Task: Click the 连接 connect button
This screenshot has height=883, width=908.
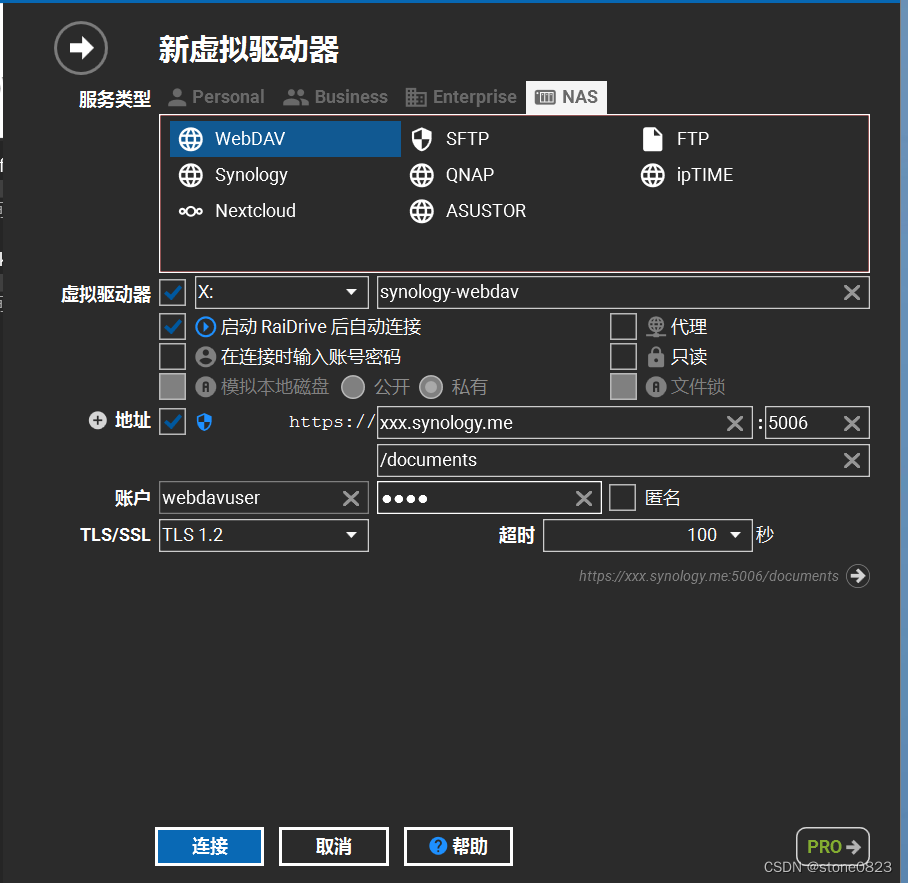Action: click(x=210, y=847)
